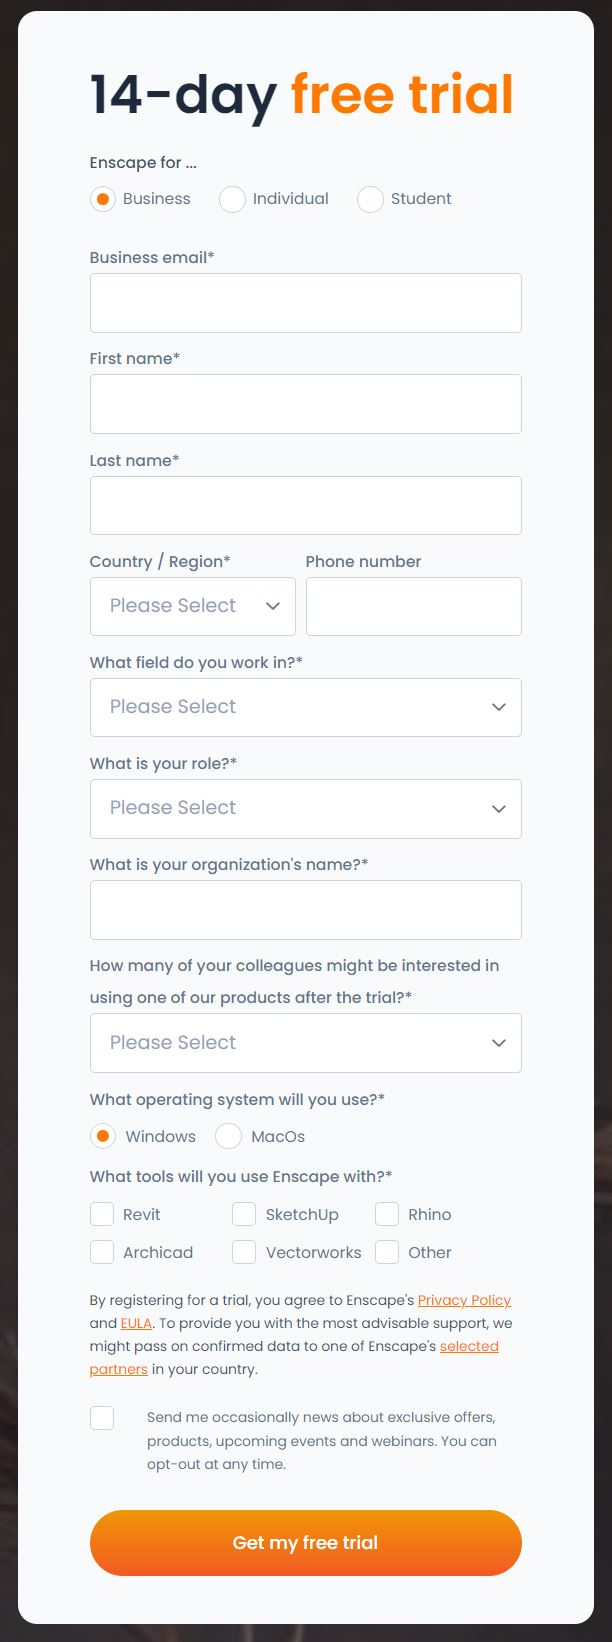This screenshot has height=1642, width=612.
Task: Expand the field of work dropdown
Action: [x=306, y=707]
